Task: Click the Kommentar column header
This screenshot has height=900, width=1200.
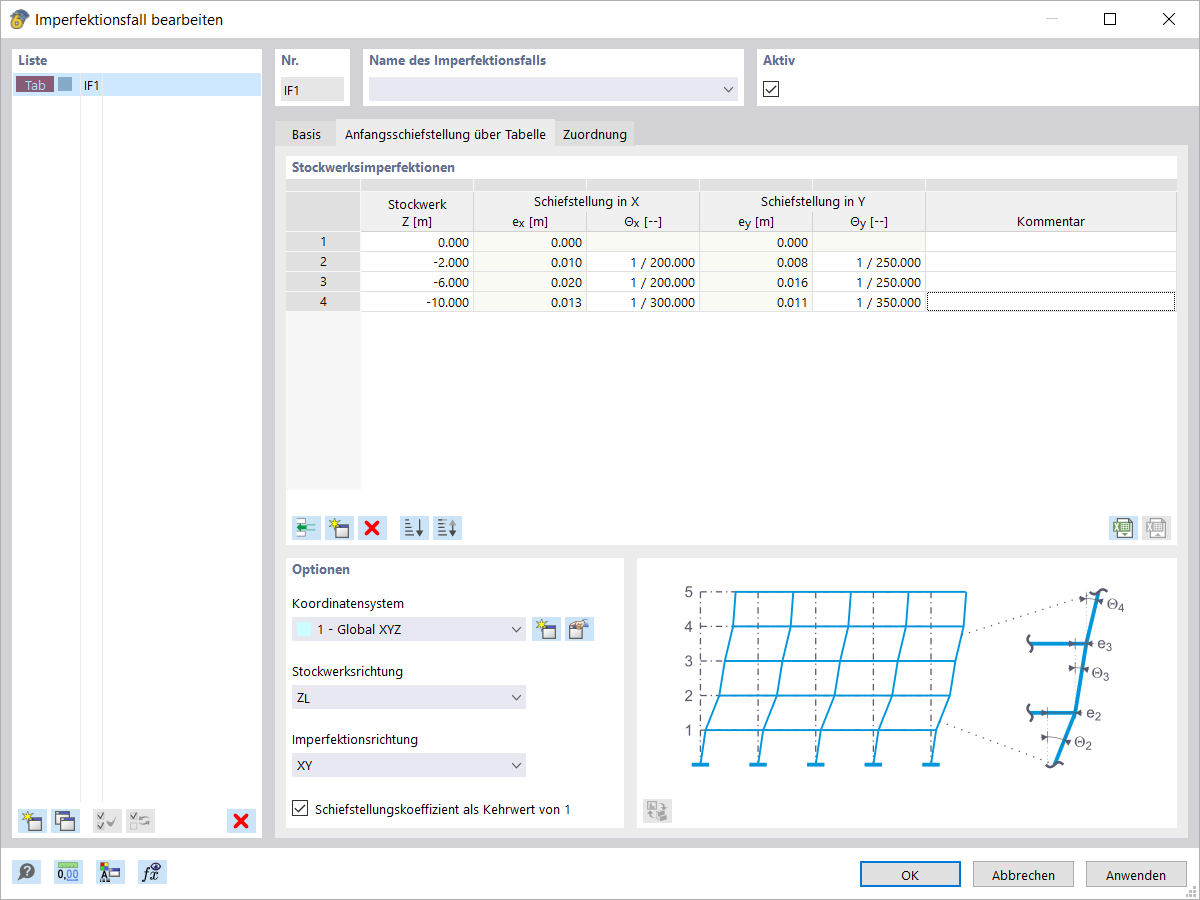Action: click(x=1051, y=212)
